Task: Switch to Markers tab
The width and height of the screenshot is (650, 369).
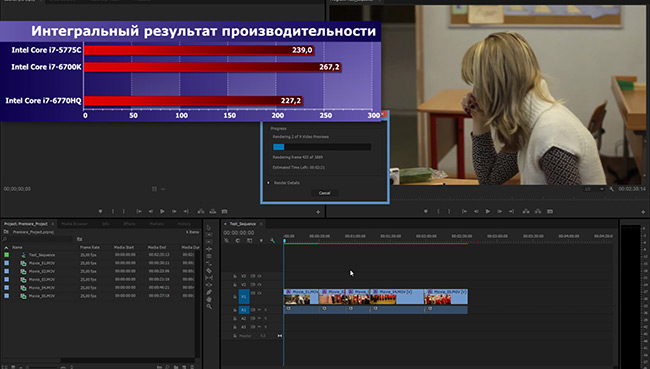Action: 156,224
